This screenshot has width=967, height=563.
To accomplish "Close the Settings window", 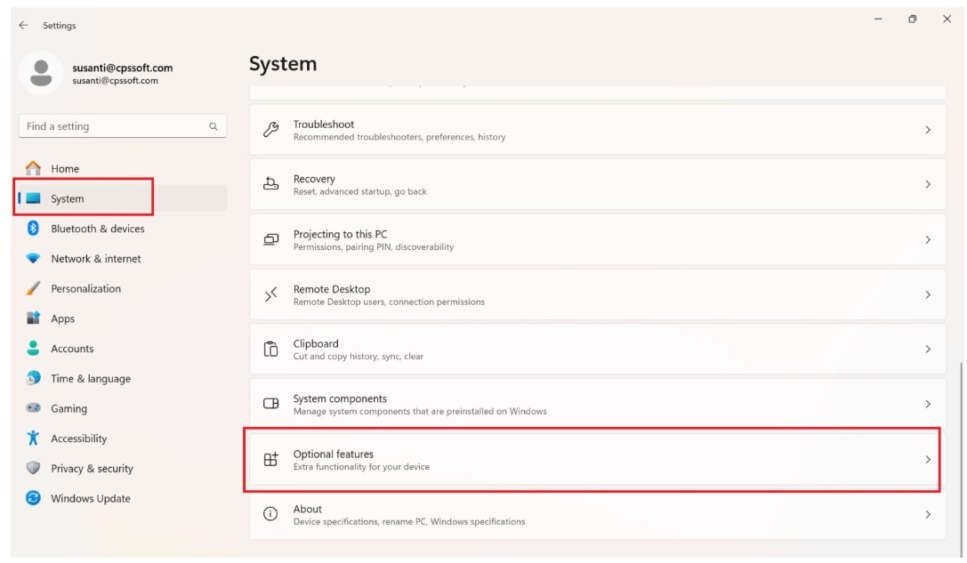I will pyautogui.click(x=947, y=19).
